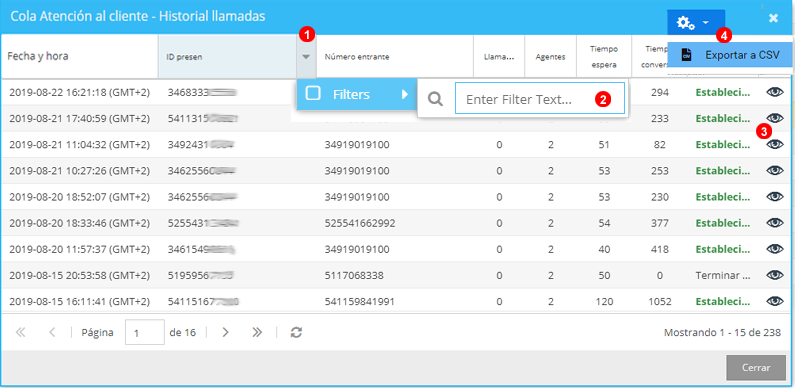This screenshot has height=388, width=795.
Task: Sort by ID presen column header
Action: pos(227,57)
